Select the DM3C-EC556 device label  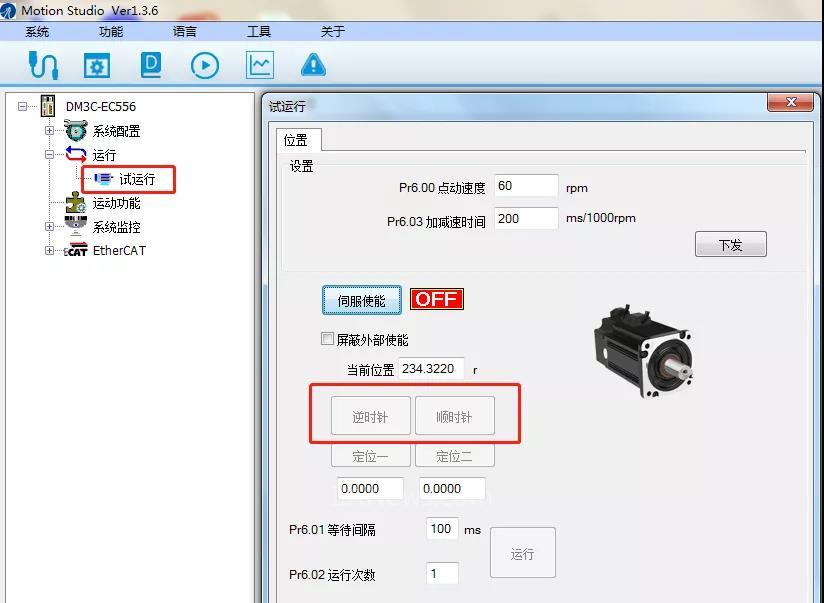pyautogui.click(x=101, y=107)
